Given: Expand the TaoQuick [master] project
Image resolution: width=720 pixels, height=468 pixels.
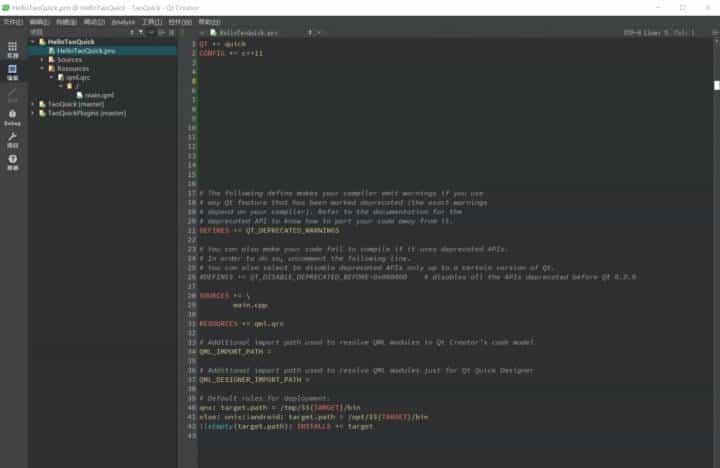Looking at the screenshot, I should 33,104.
